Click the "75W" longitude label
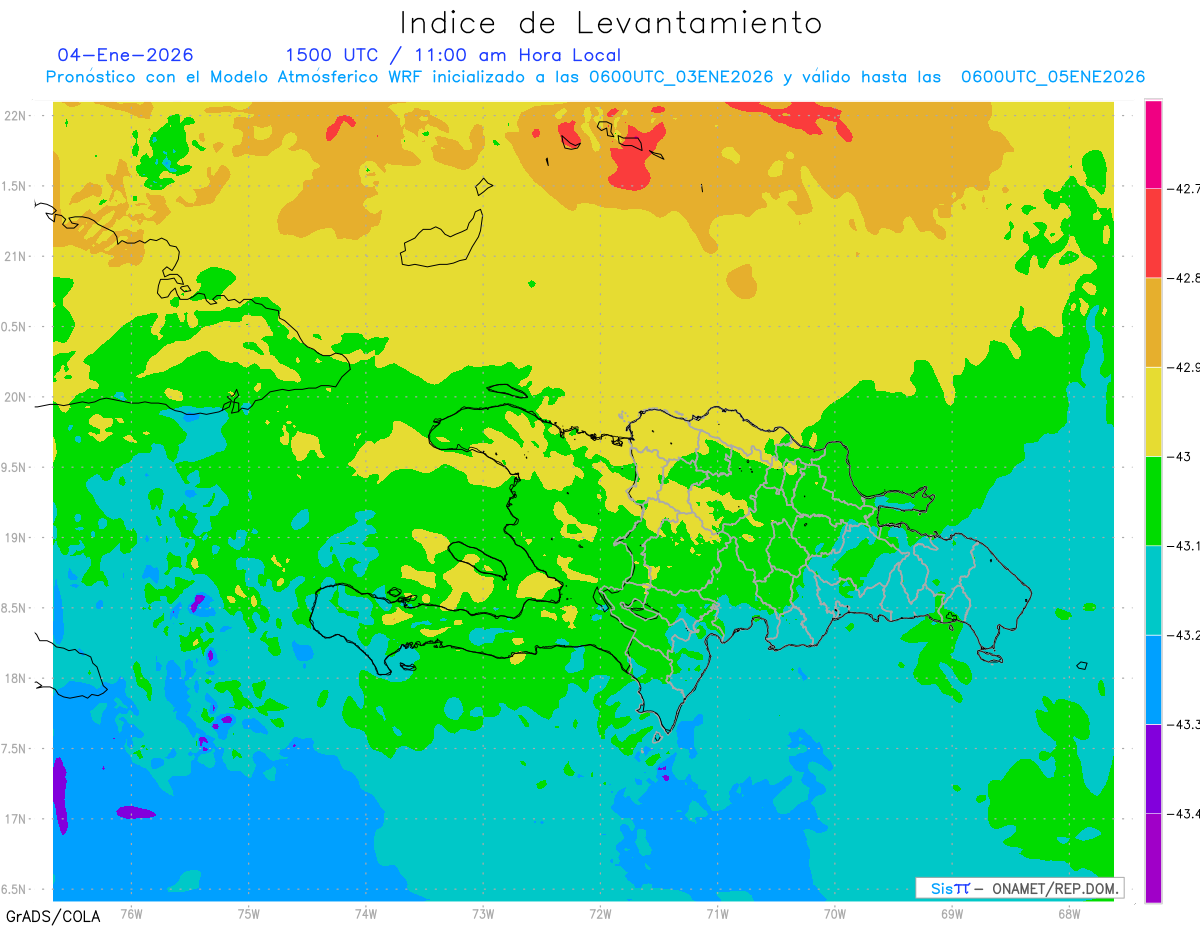 [x=248, y=914]
